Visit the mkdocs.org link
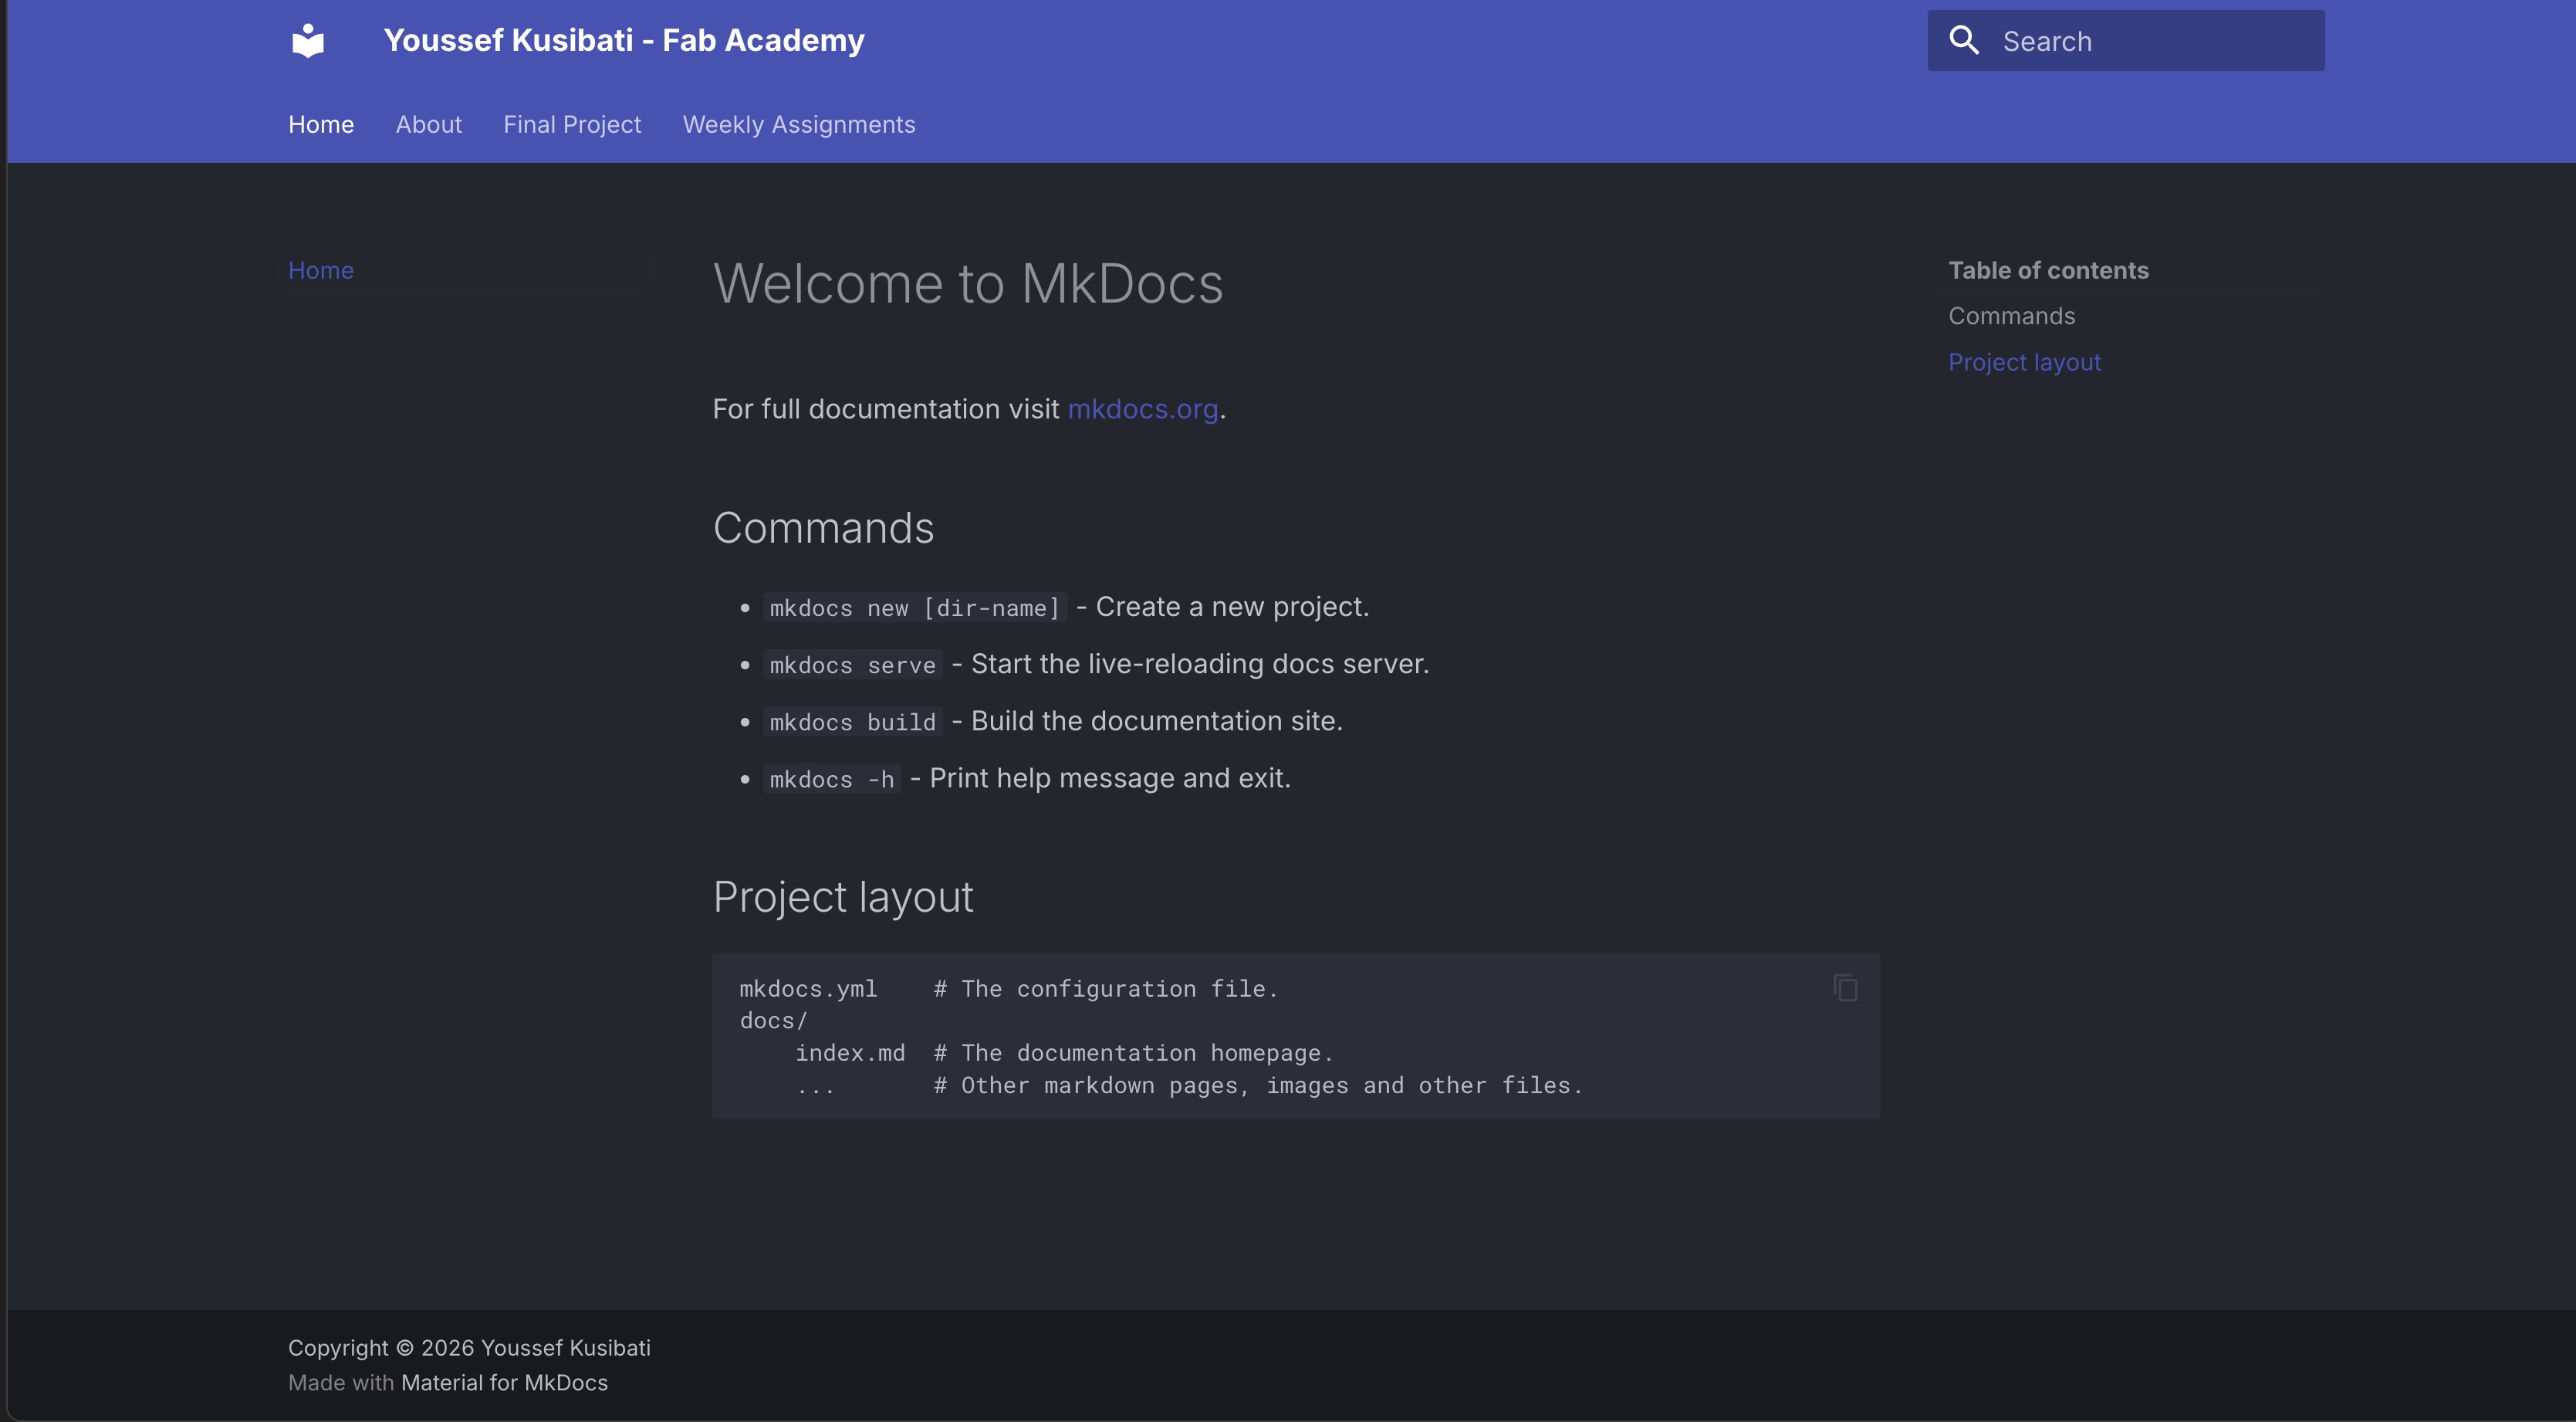This screenshot has height=1422, width=2576. [x=1142, y=408]
